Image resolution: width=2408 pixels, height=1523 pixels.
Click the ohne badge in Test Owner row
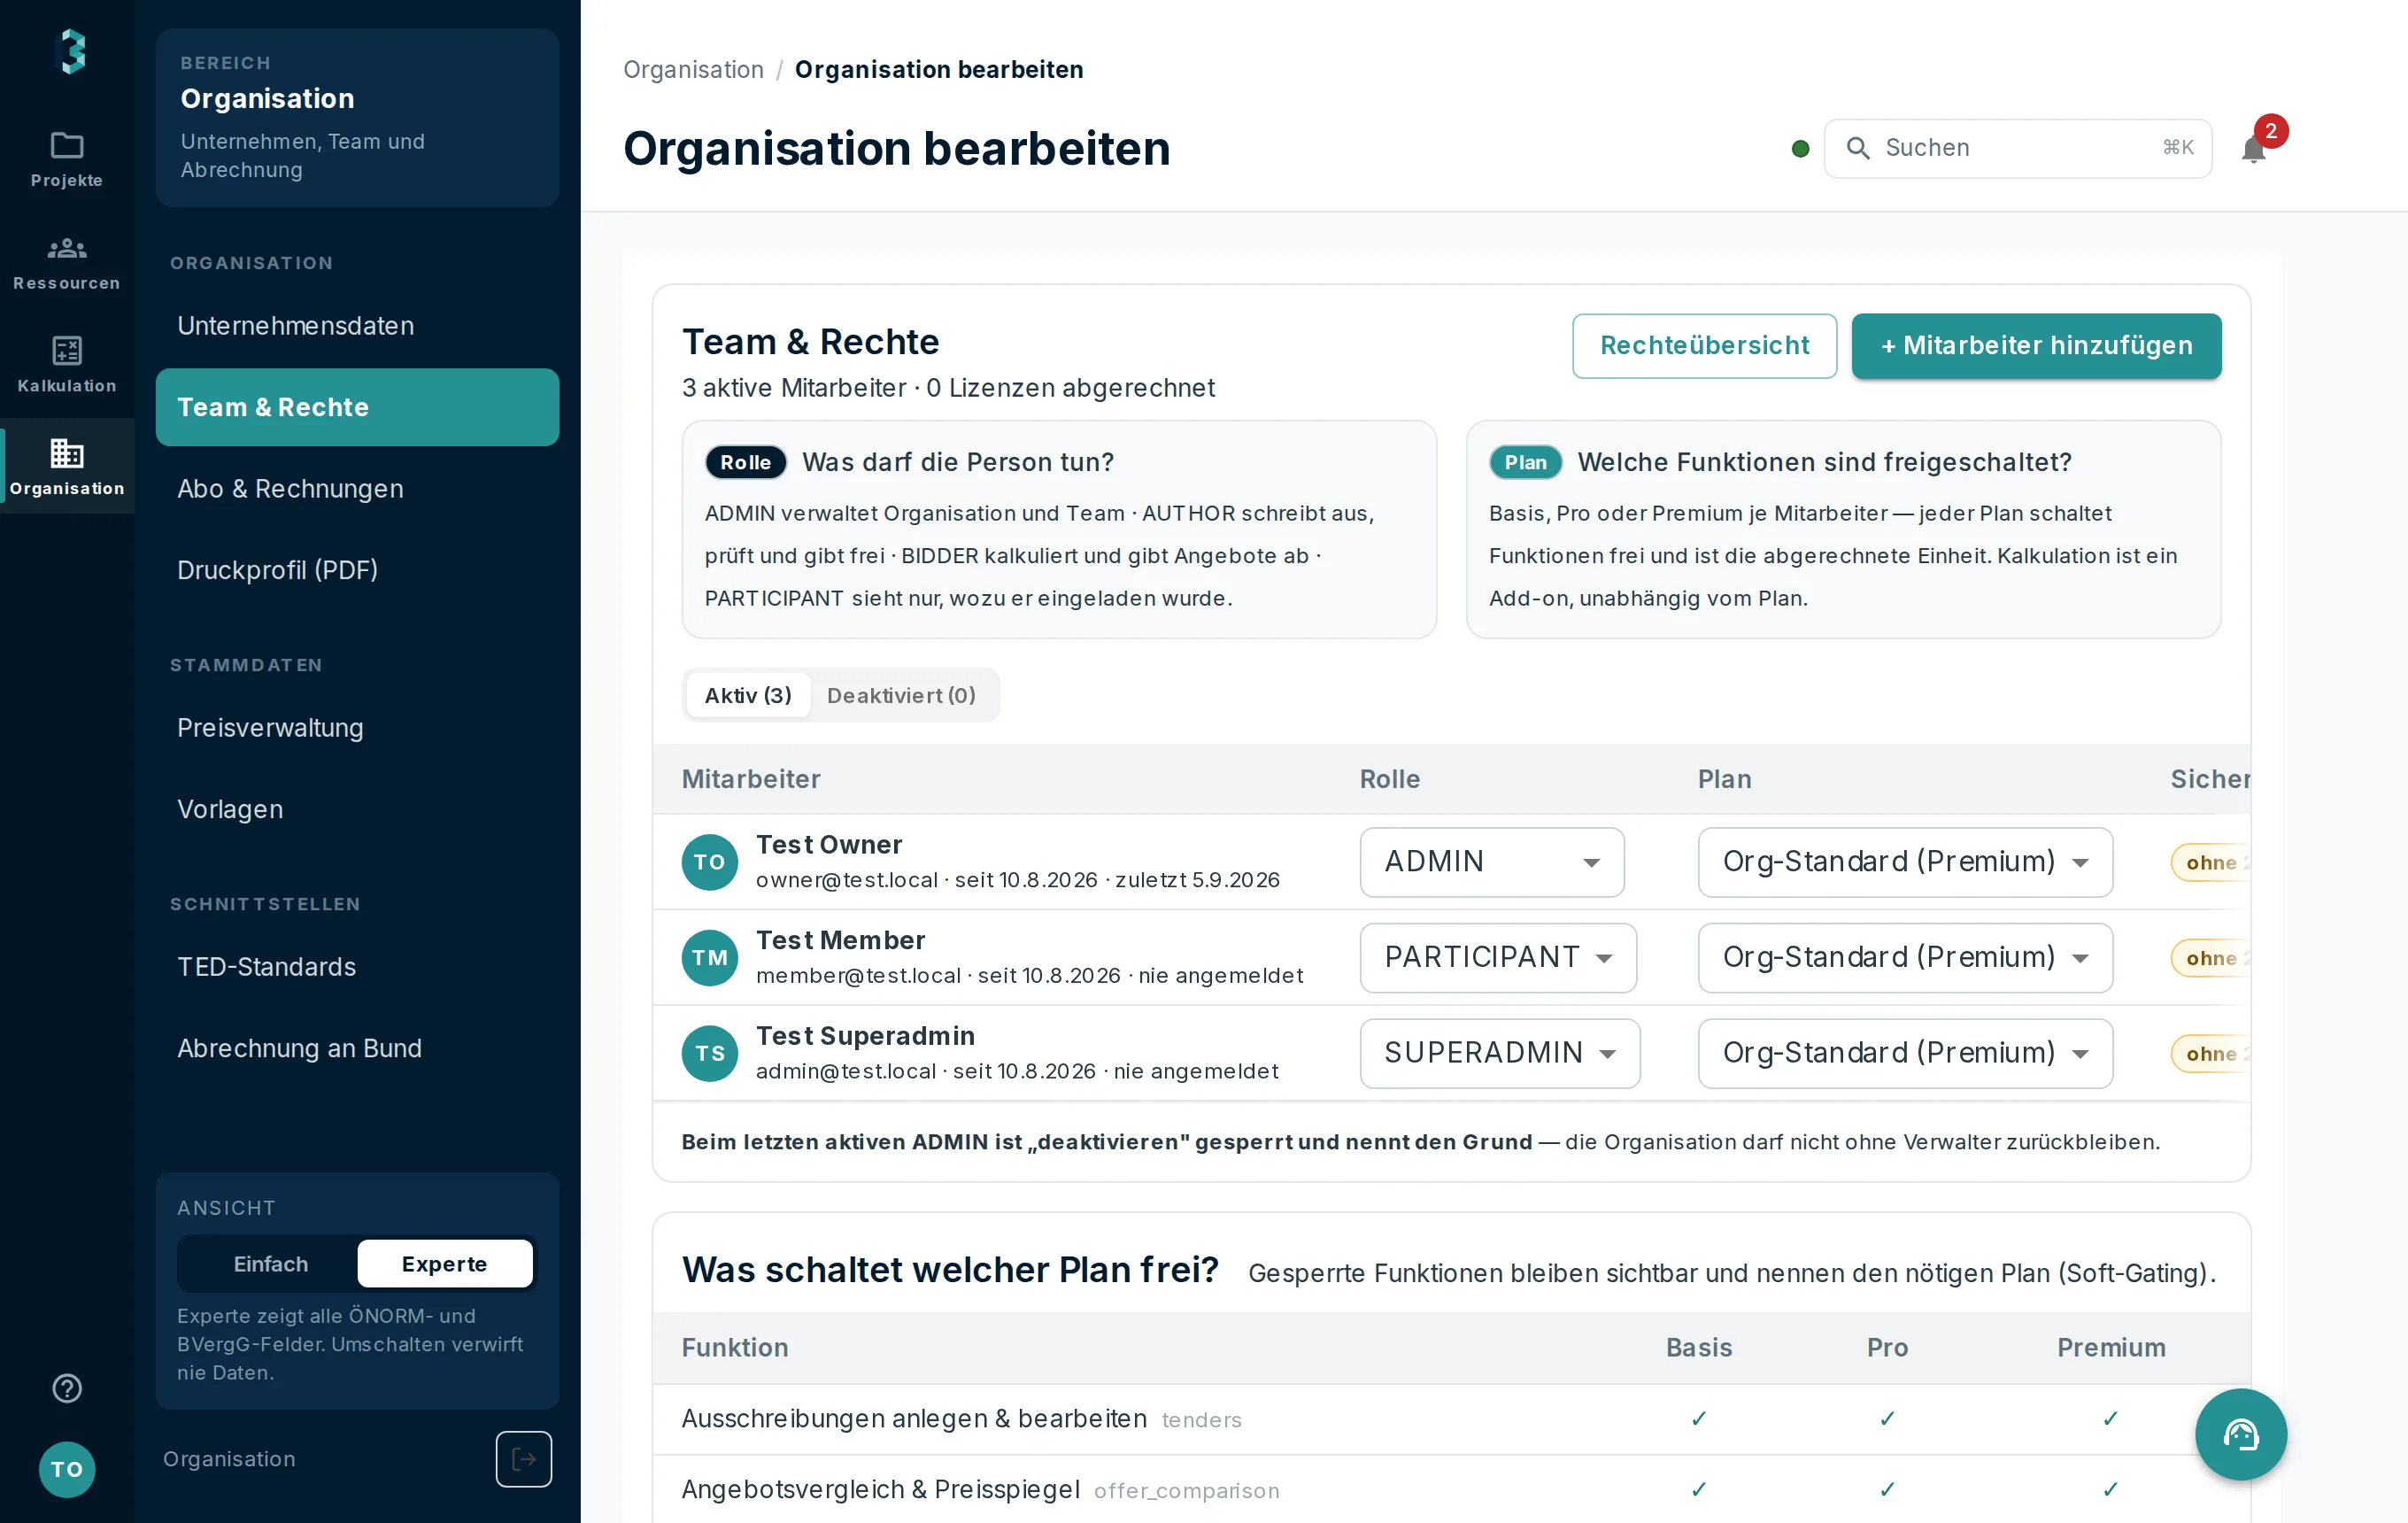coord(2210,862)
